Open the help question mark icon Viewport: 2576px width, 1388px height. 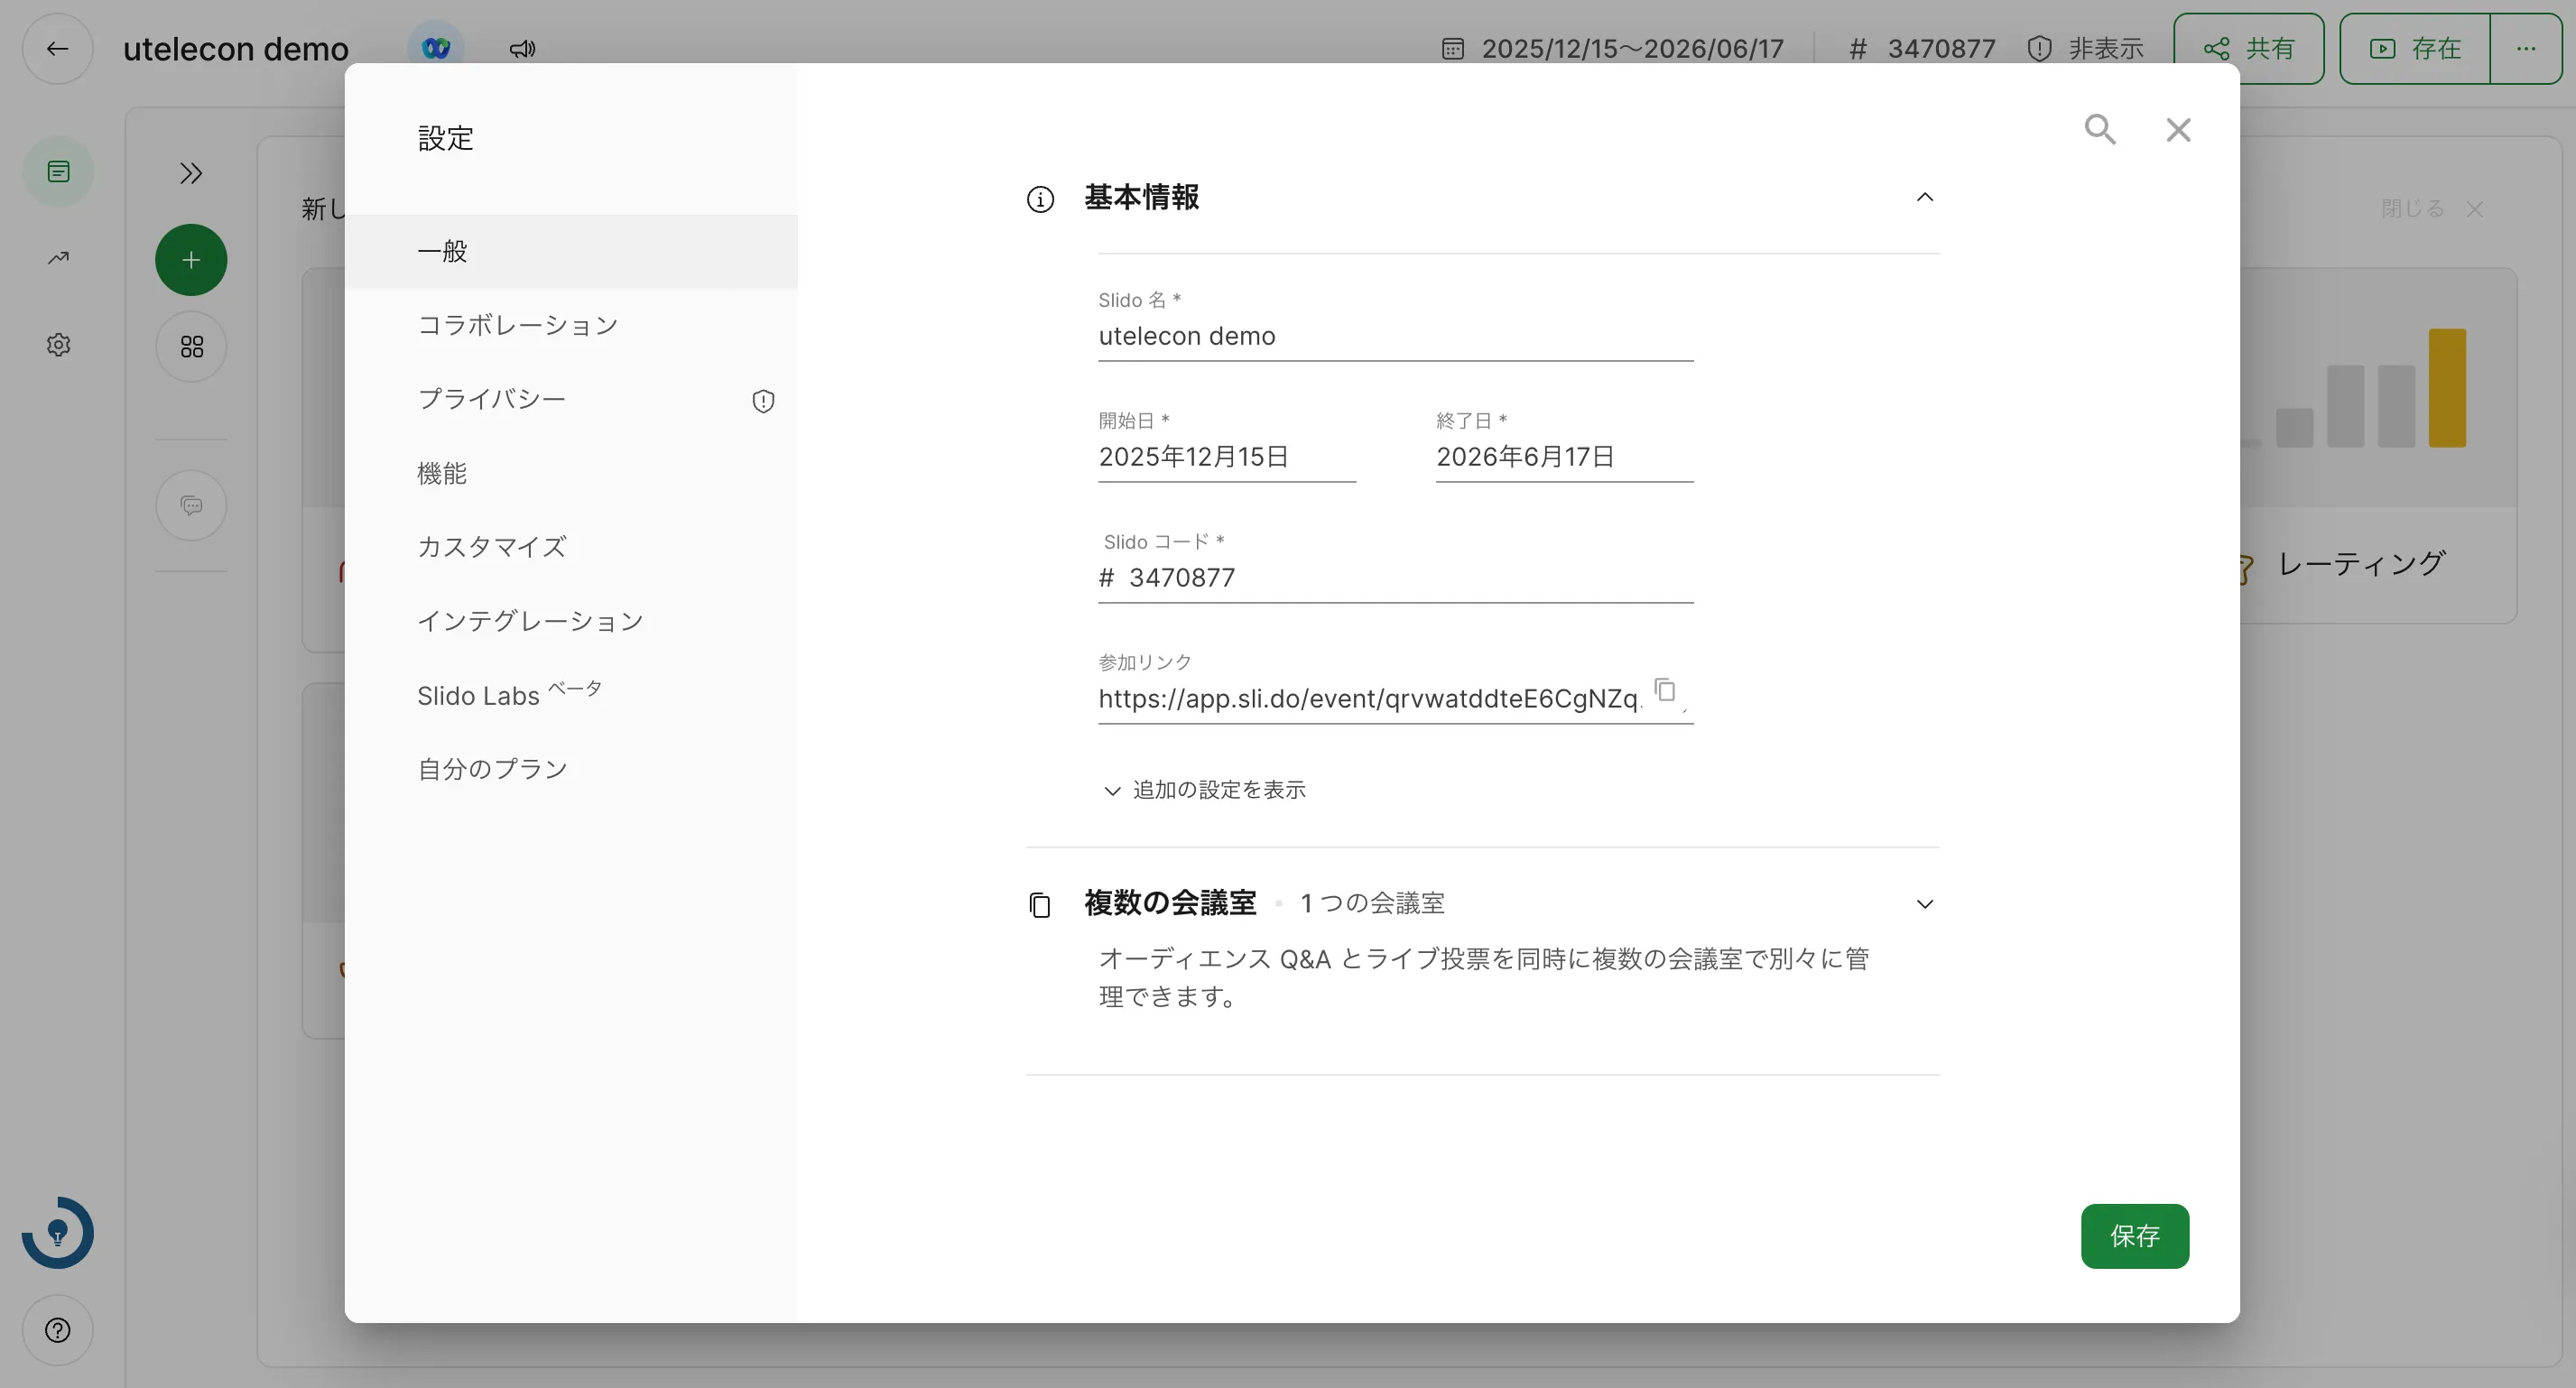[58, 1330]
